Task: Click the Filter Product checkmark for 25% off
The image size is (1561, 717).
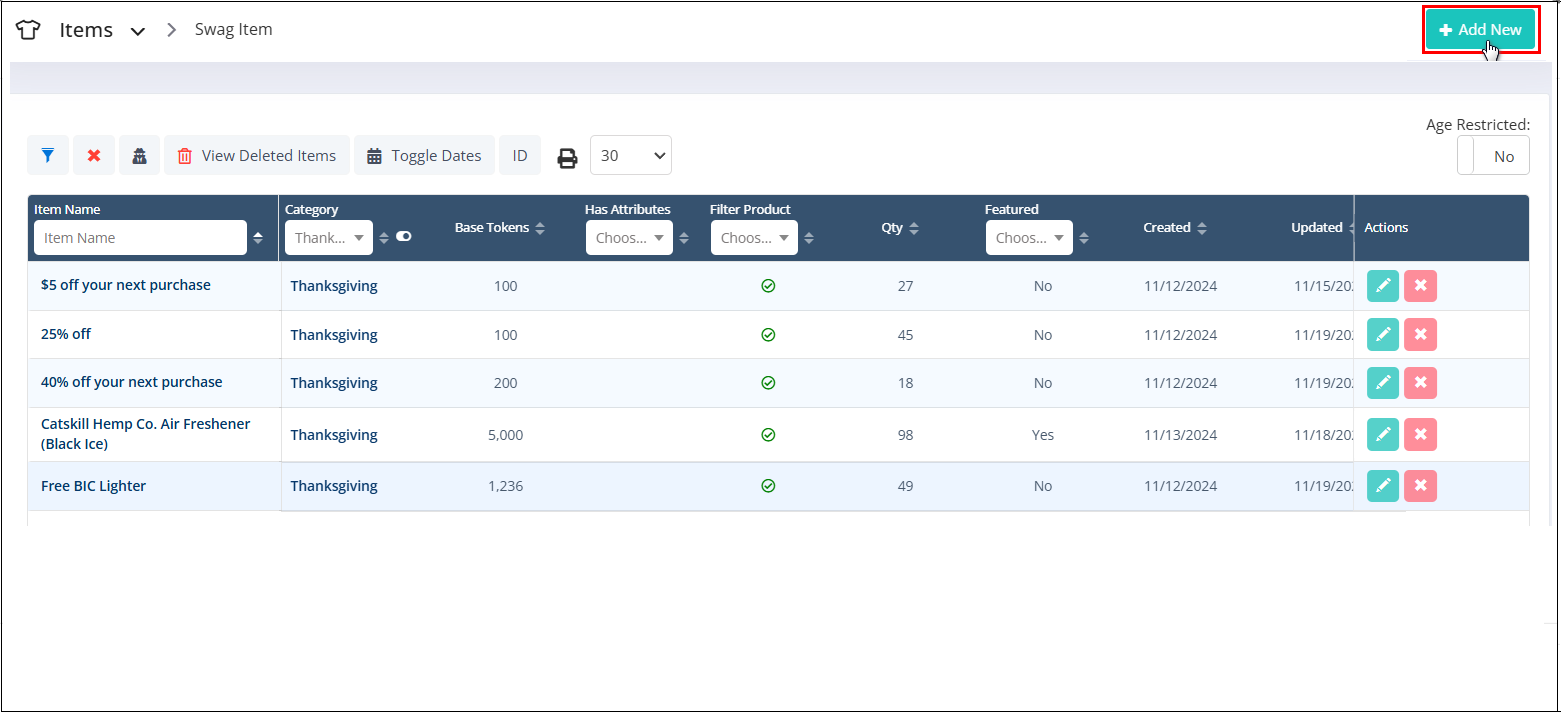Action: pos(768,335)
